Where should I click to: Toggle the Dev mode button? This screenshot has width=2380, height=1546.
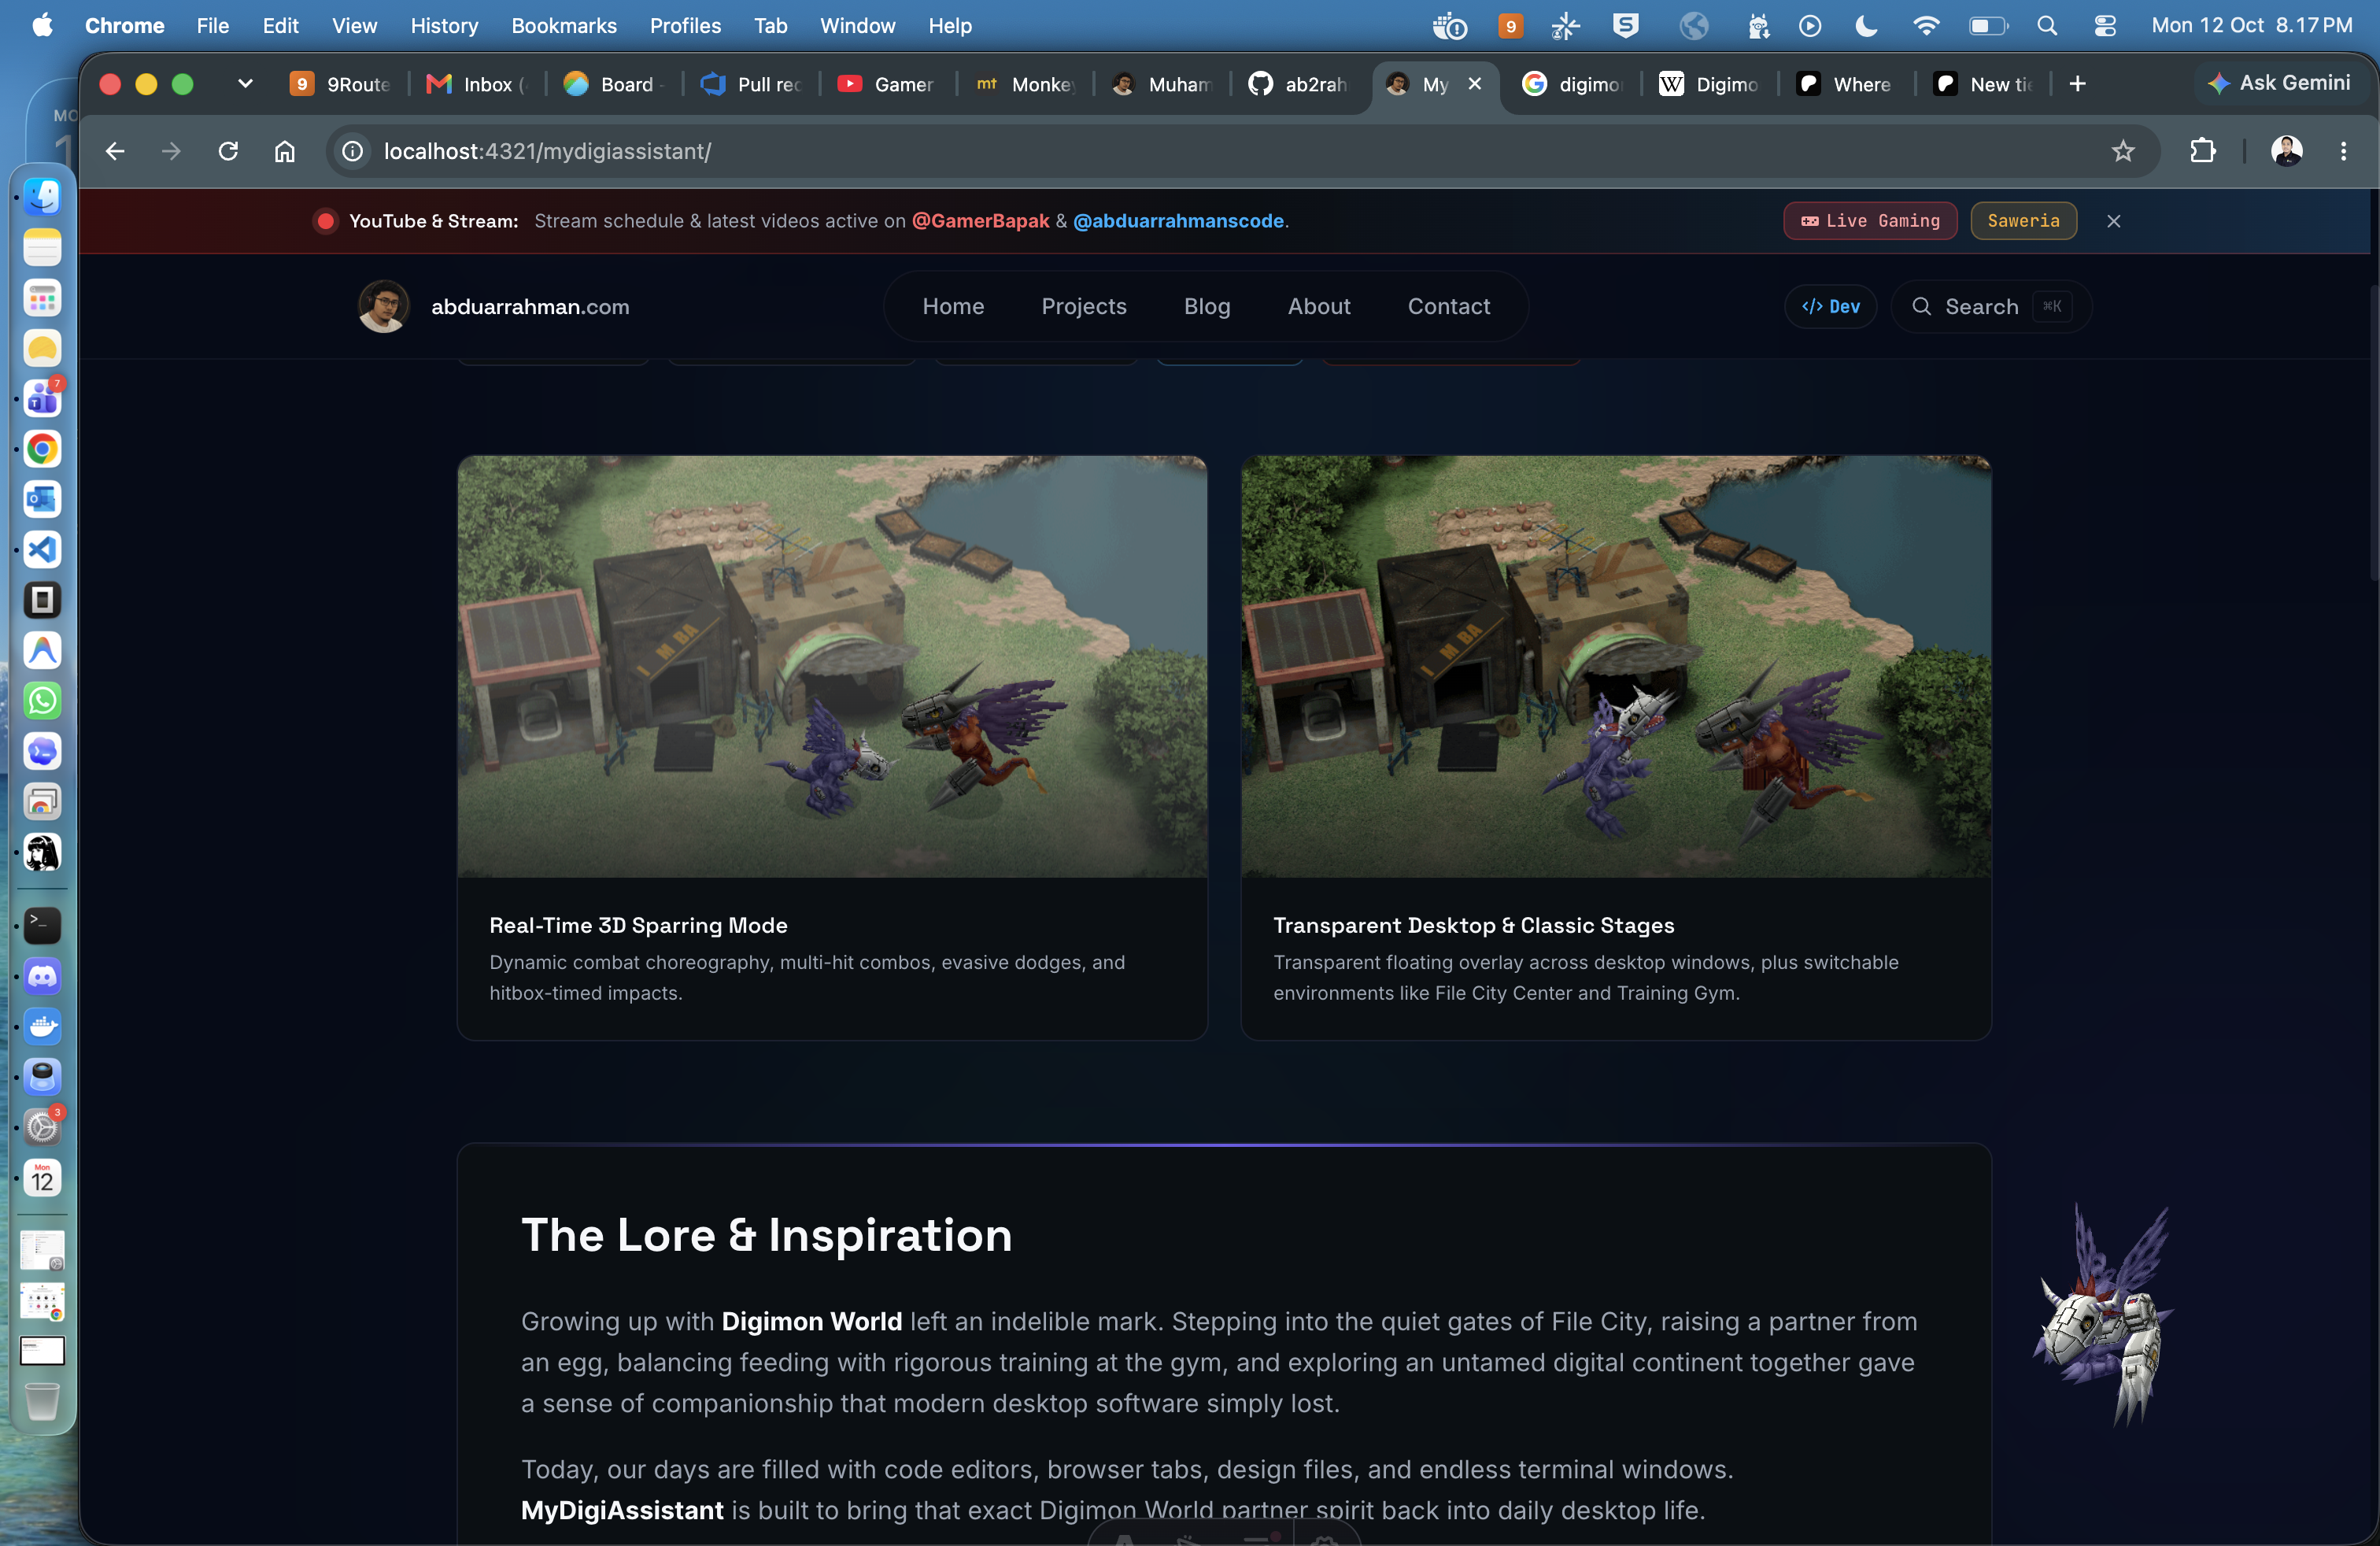[1830, 307]
